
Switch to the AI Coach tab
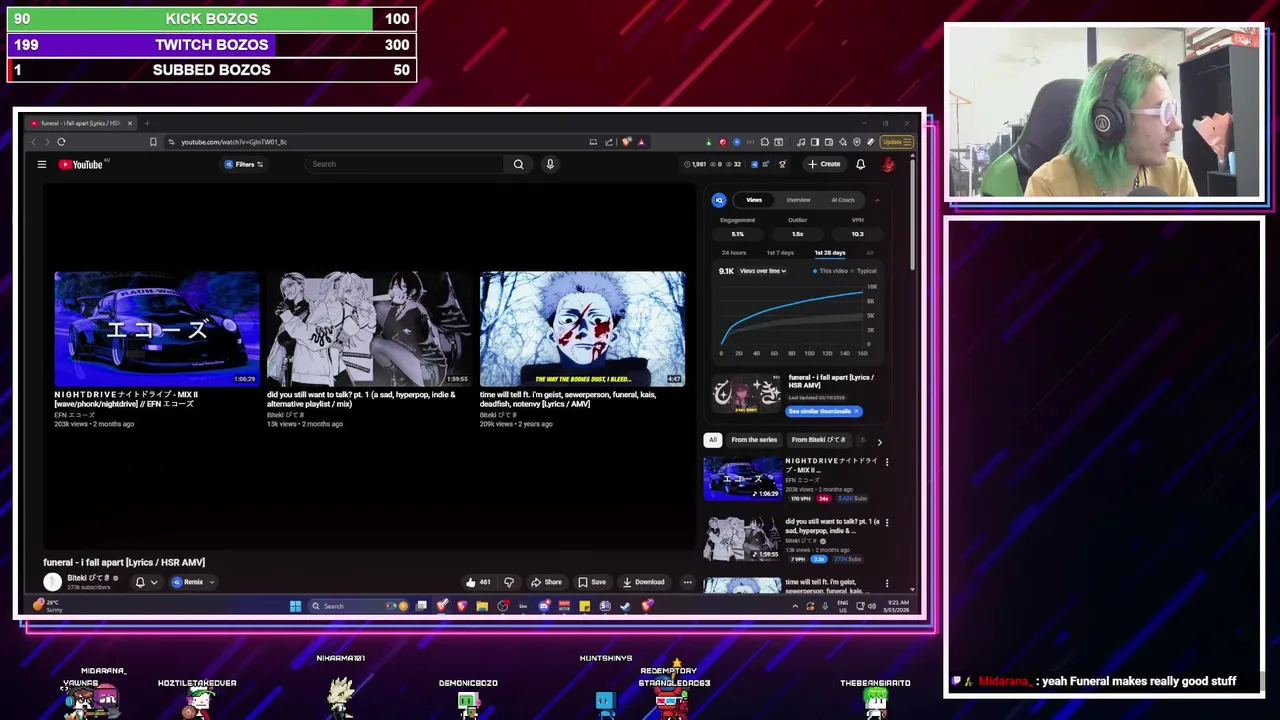pos(843,200)
